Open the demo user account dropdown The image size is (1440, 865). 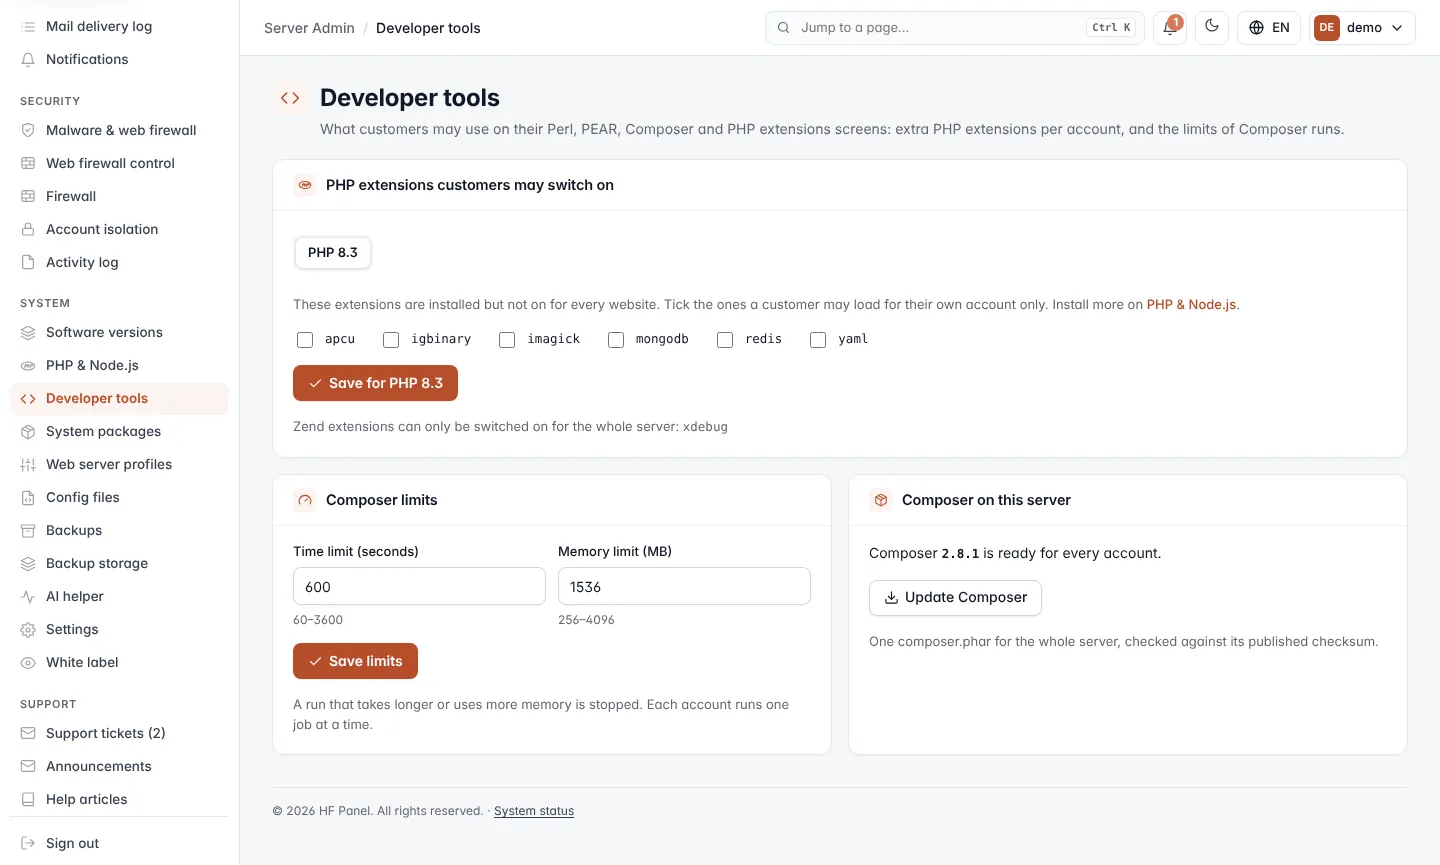click(1362, 28)
